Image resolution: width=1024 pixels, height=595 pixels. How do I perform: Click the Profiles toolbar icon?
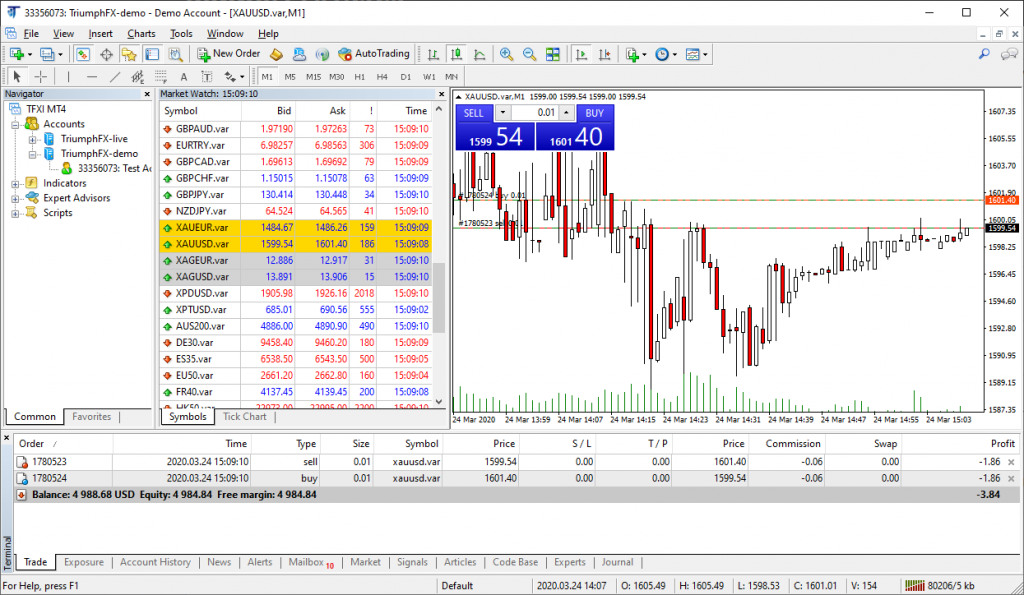(47, 54)
